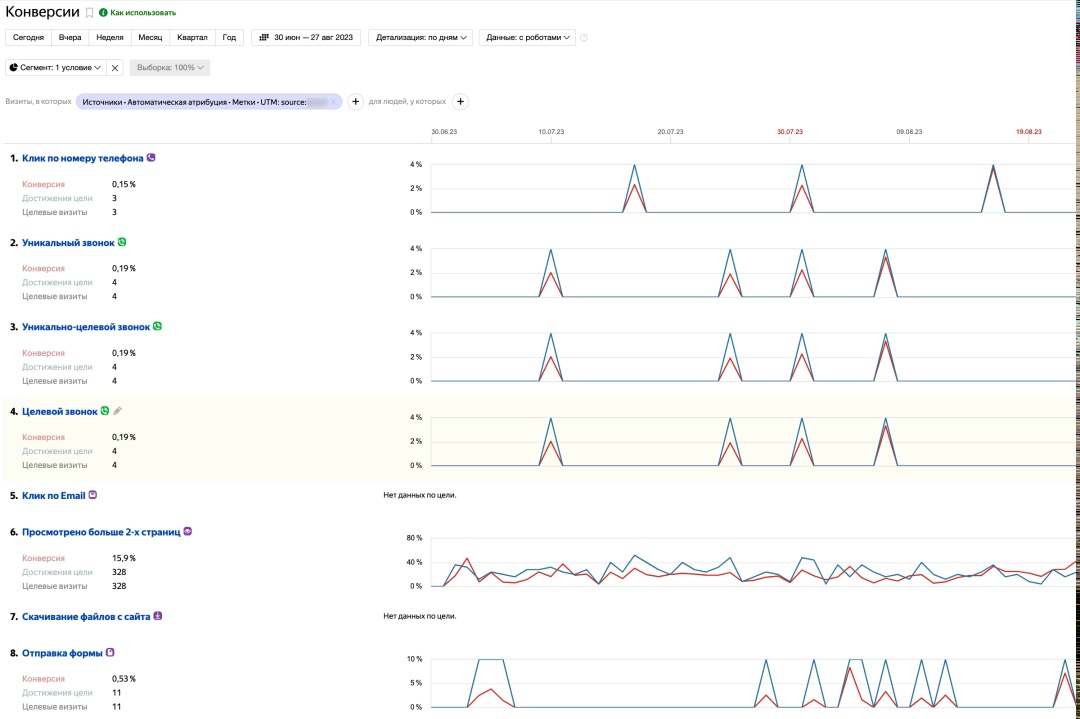Open the Детализация: по дням dropdown
1080x719 pixels.
click(x=420, y=38)
